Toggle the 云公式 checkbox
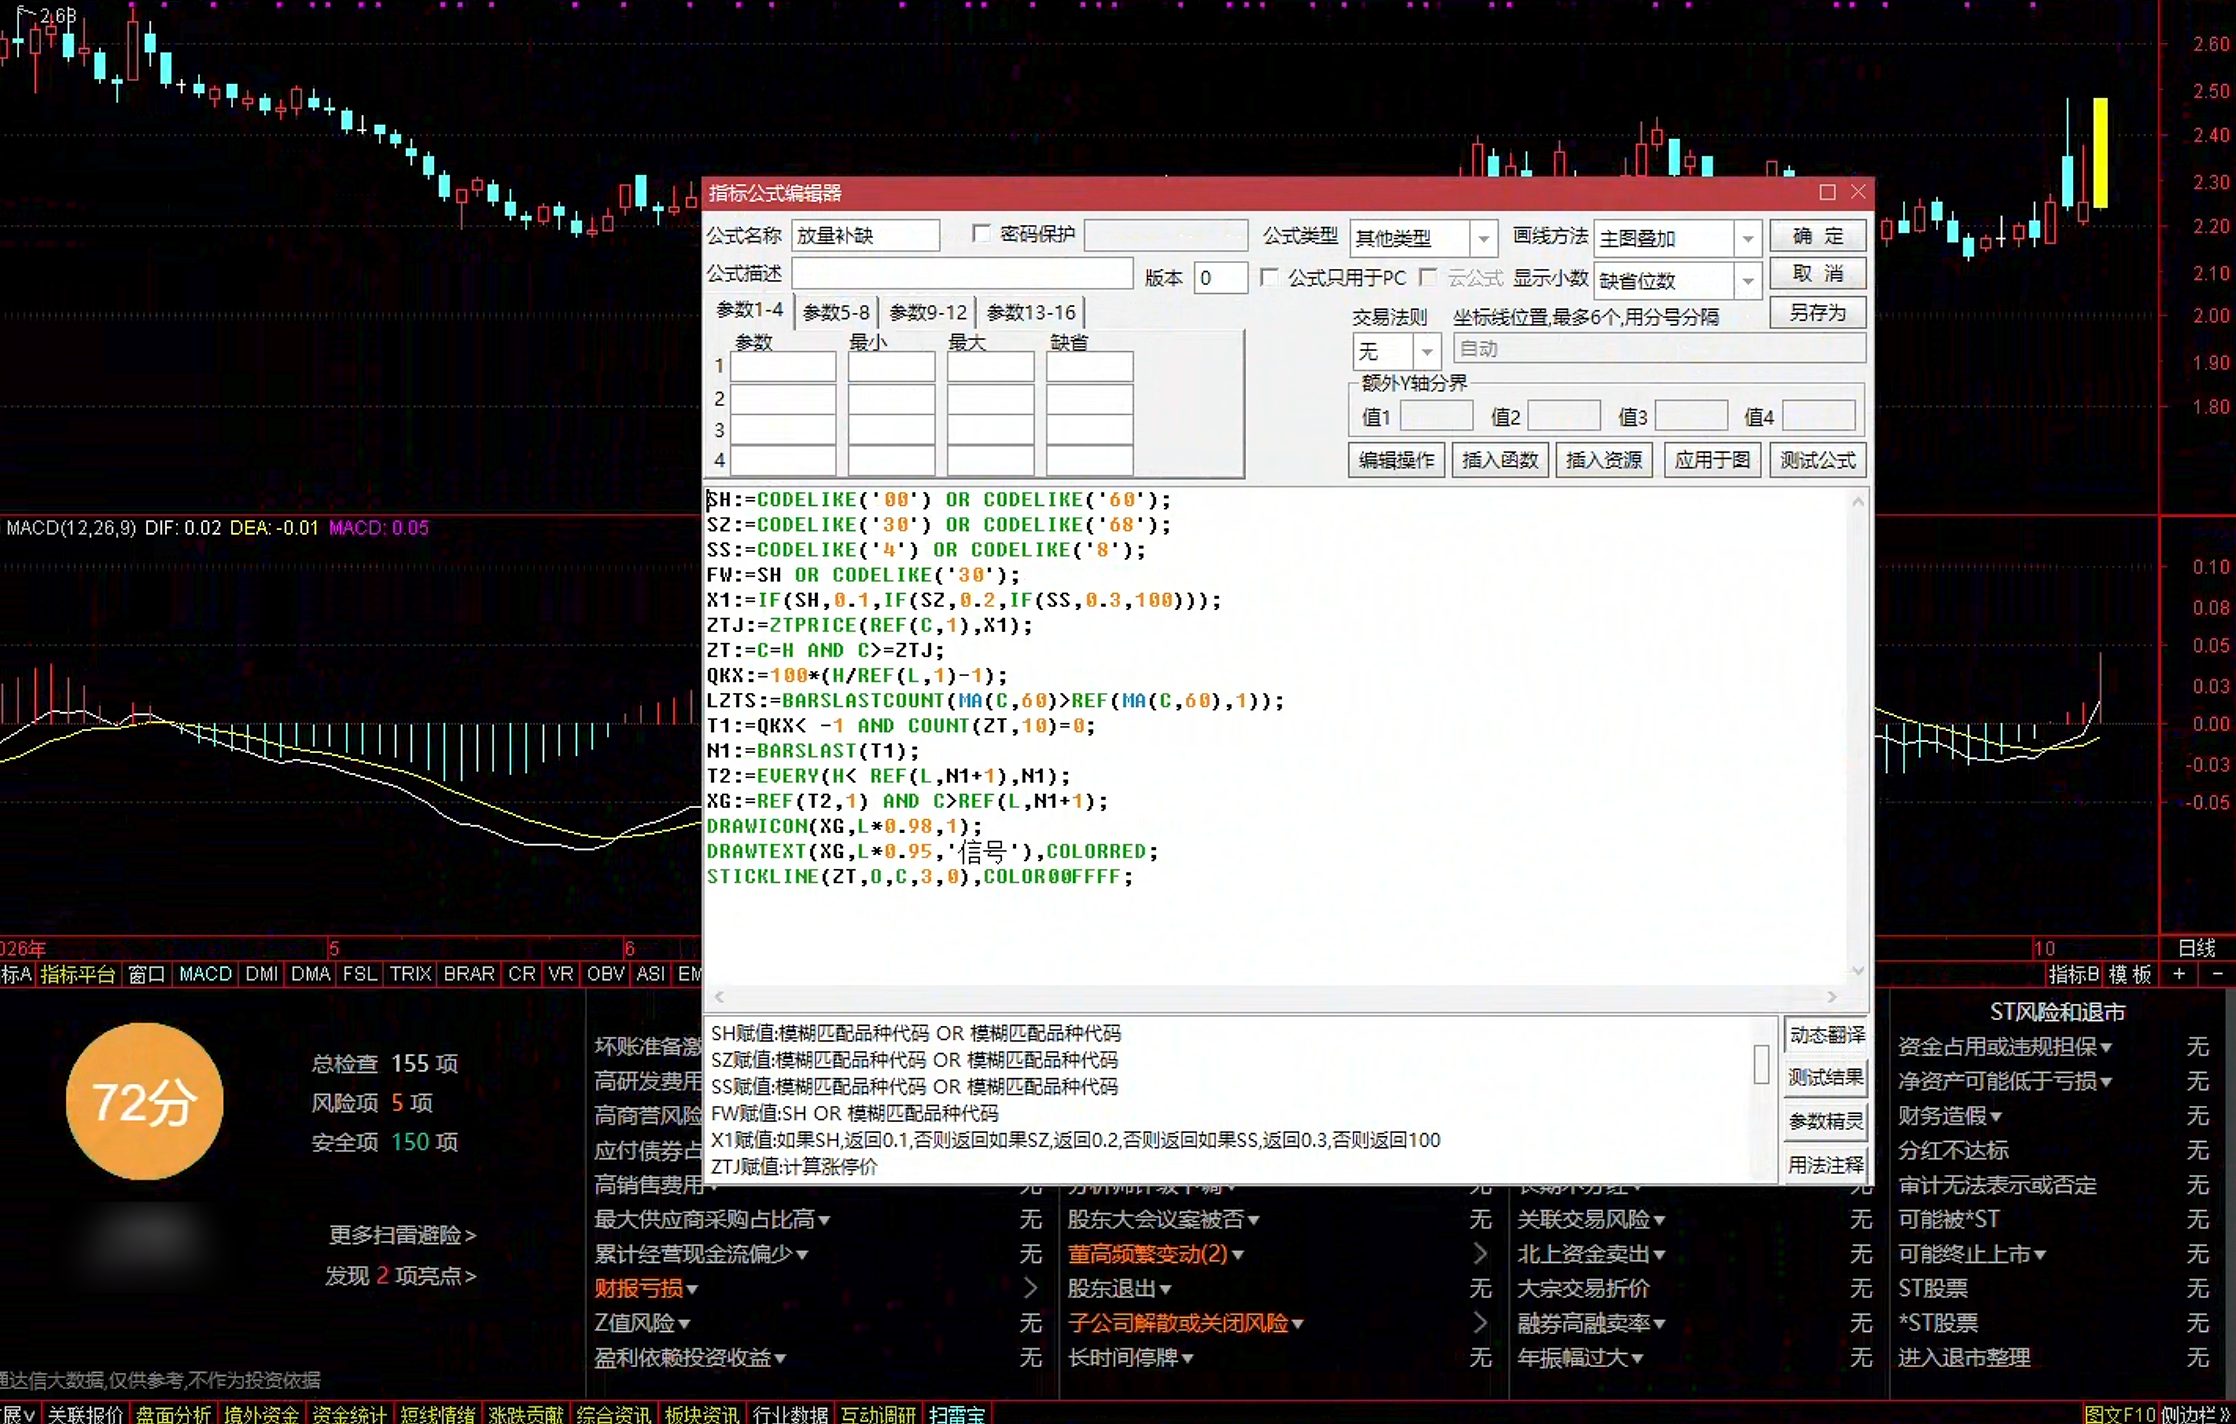 [x=1428, y=277]
